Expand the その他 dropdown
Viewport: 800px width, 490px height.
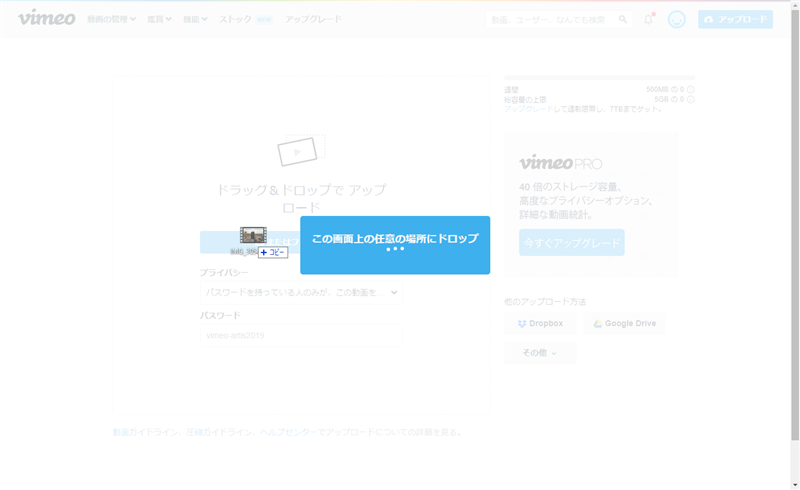click(x=540, y=353)
